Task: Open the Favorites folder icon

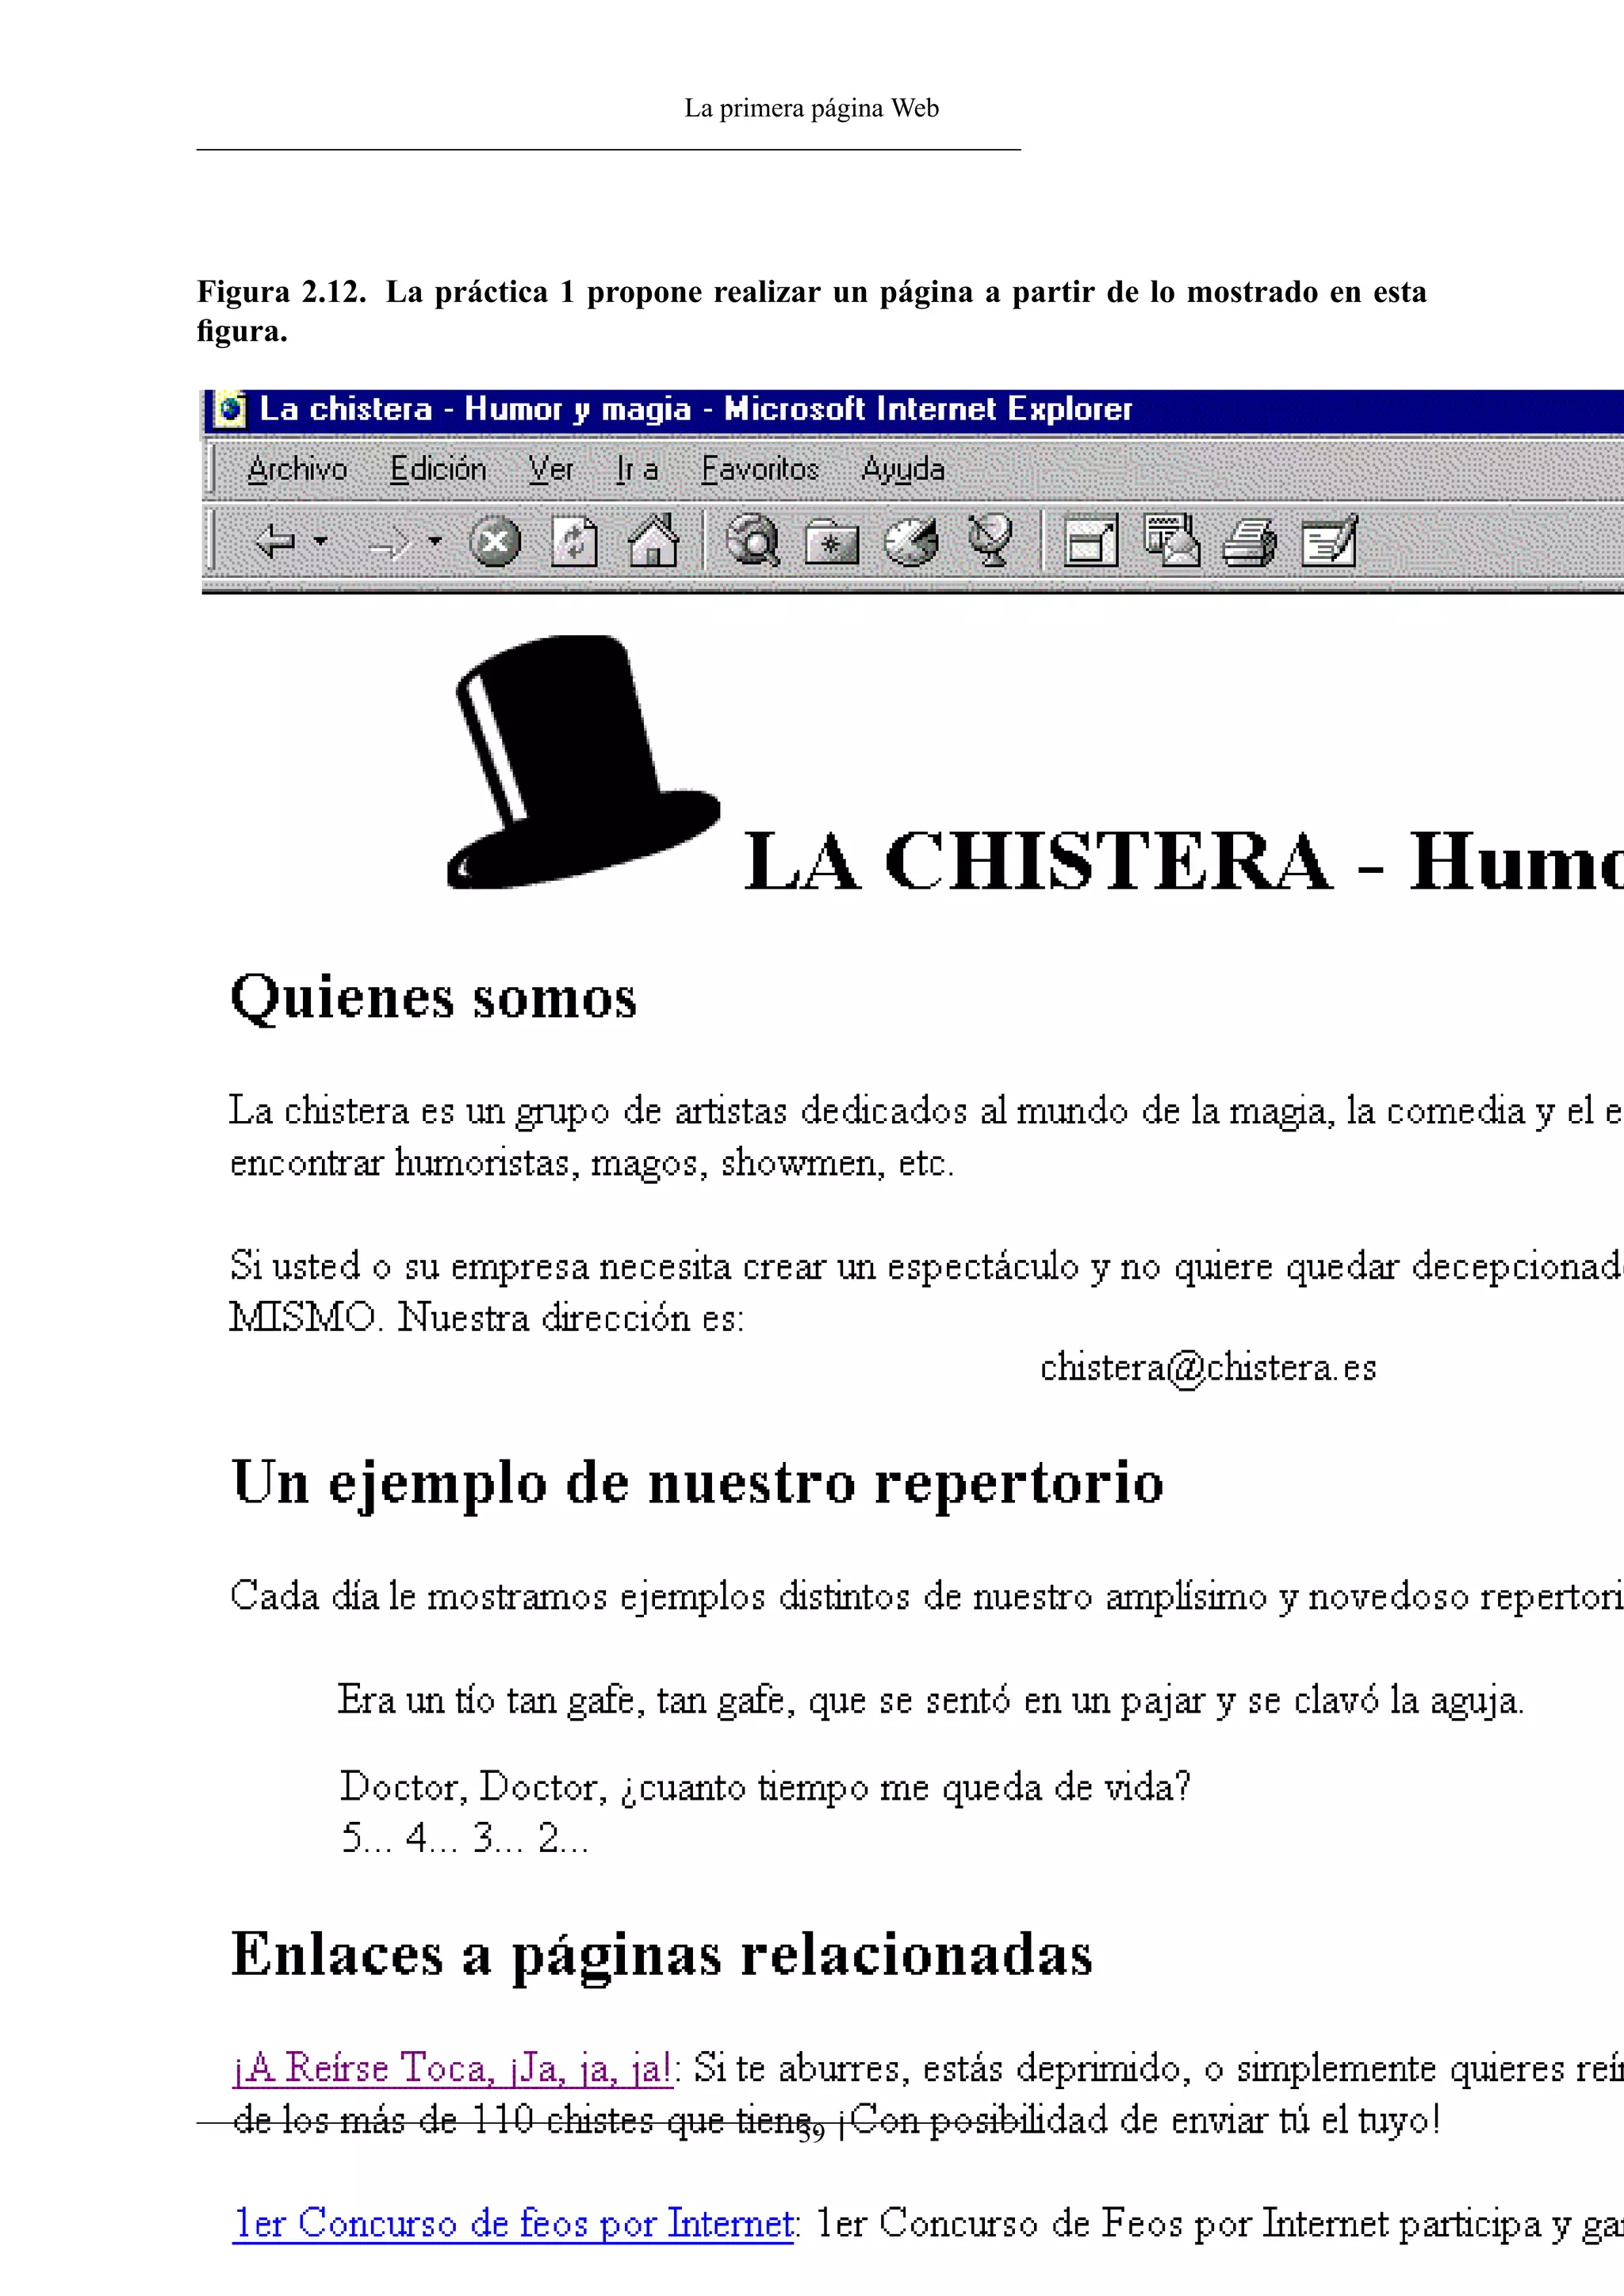Action: coord(832,543)
